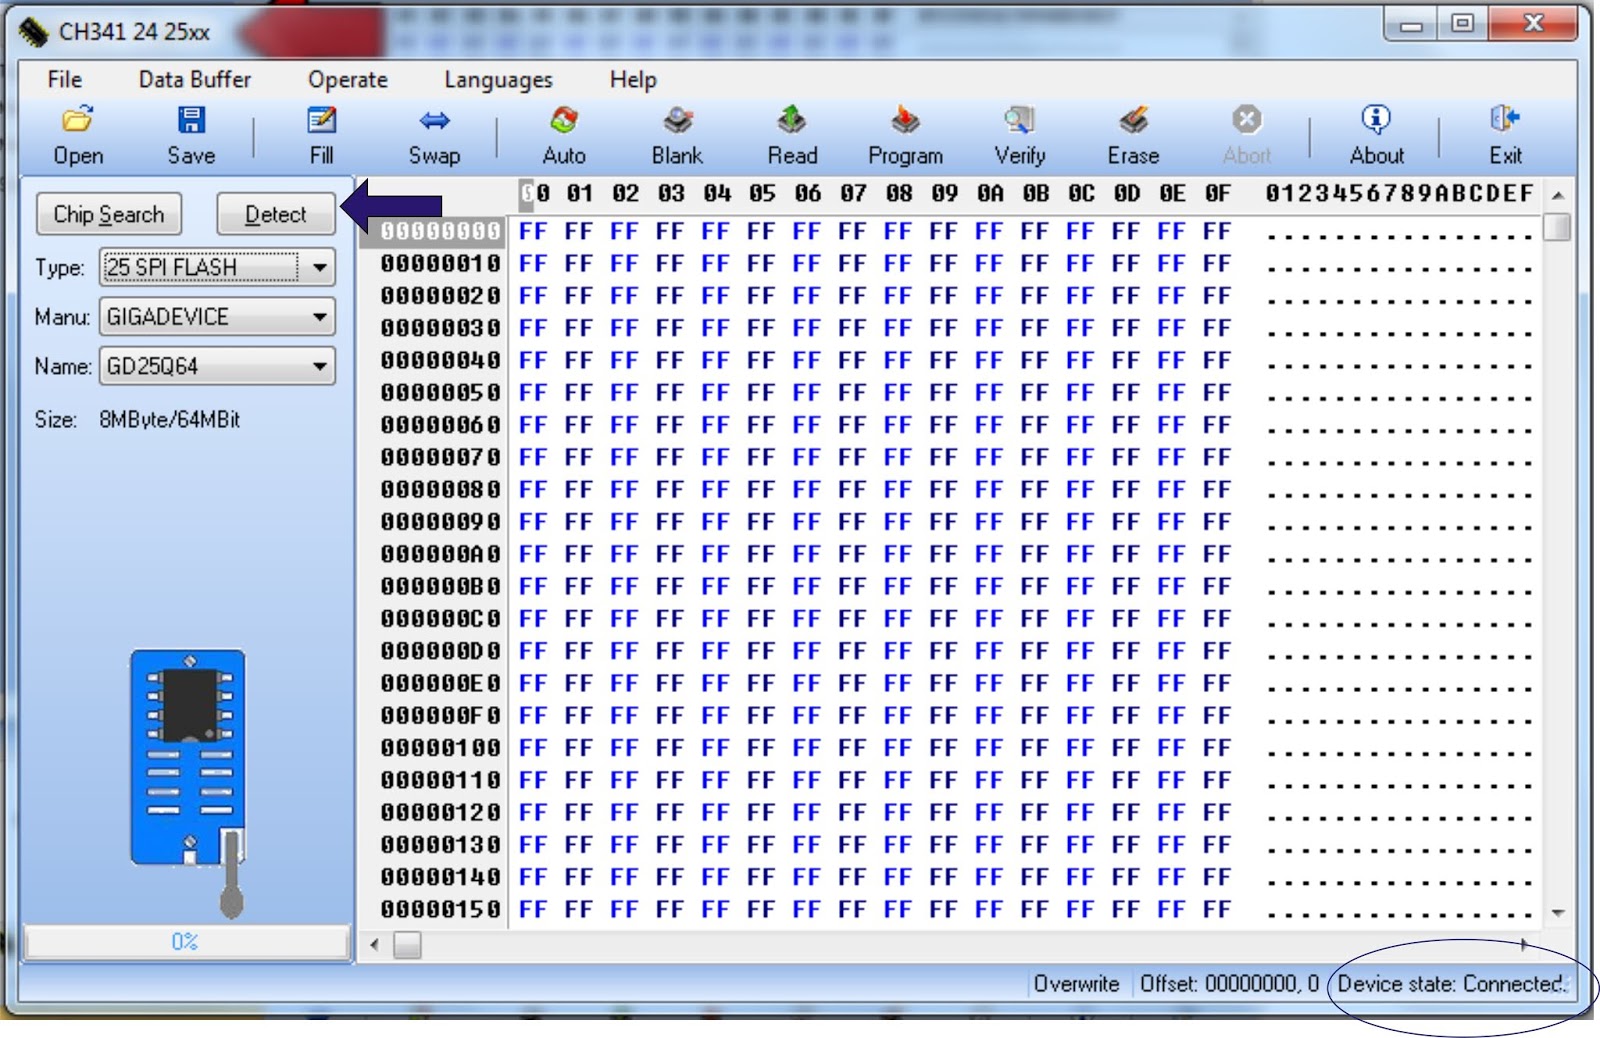Start reading the chip with Read icon
This screenshot has width=1600, height=1038.
[x=793, y=133]
